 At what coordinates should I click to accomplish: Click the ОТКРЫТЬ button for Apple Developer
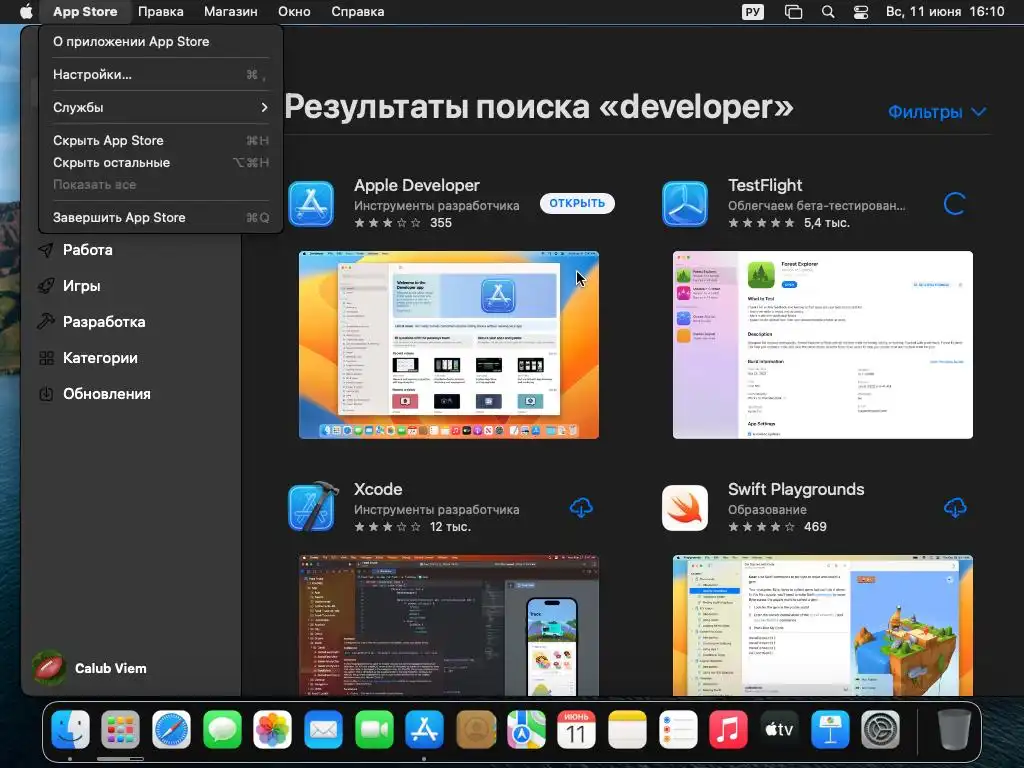577,203
